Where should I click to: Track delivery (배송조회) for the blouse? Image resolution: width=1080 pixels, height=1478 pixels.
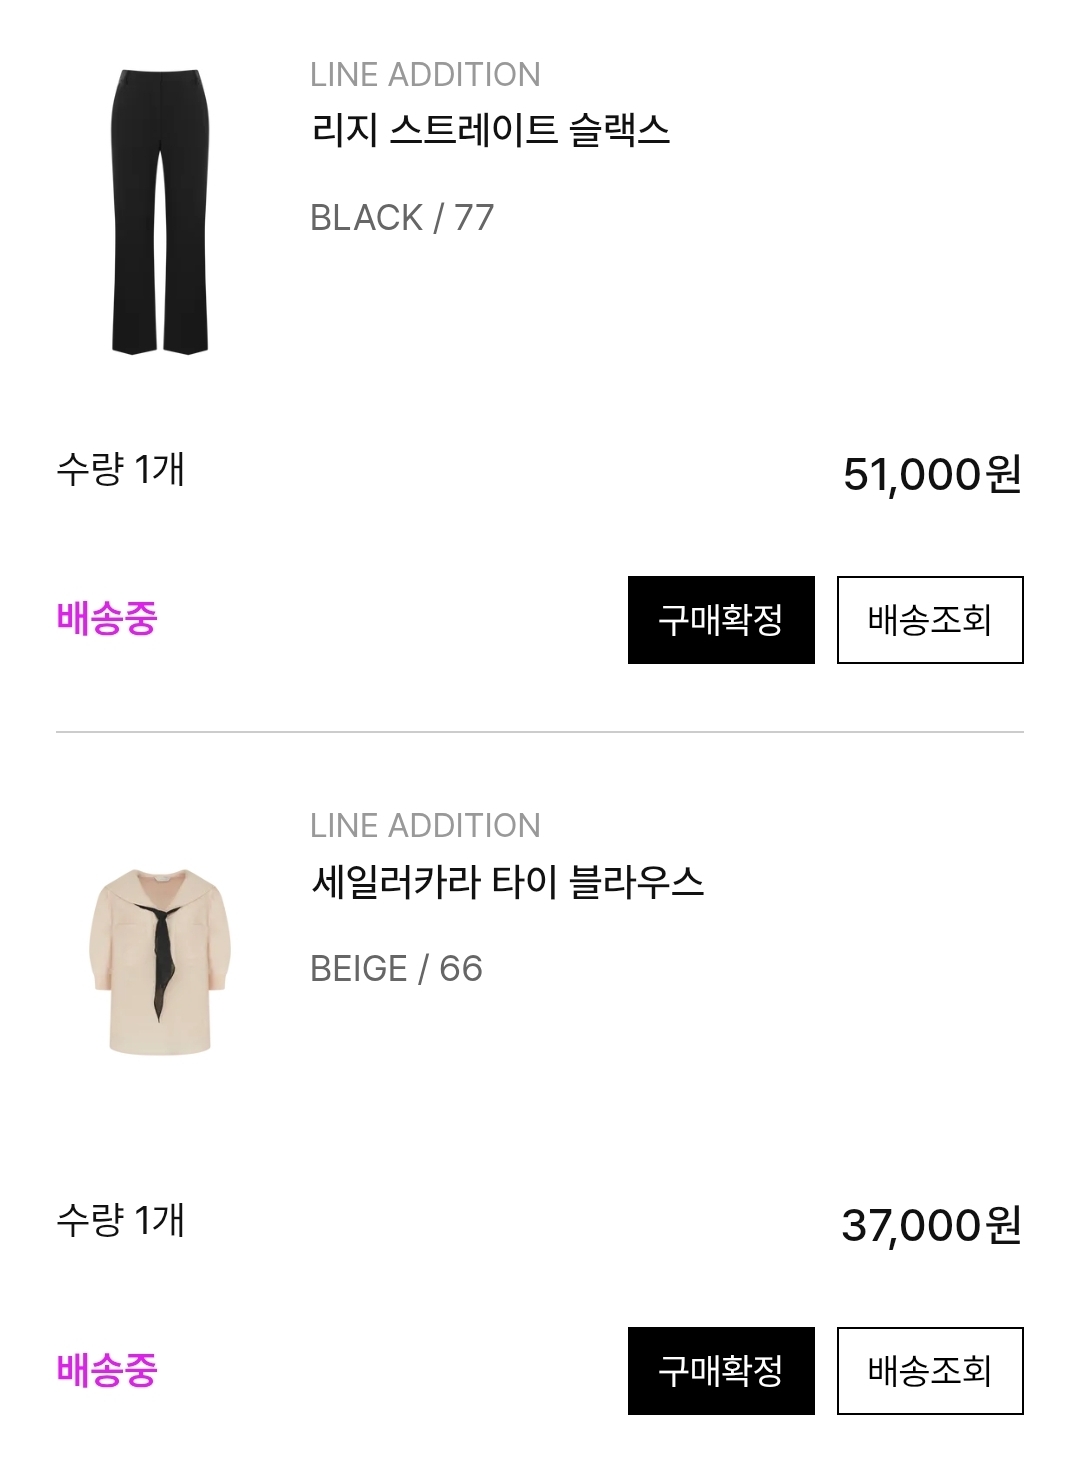pyautogui.click(x=930, y=1371)
